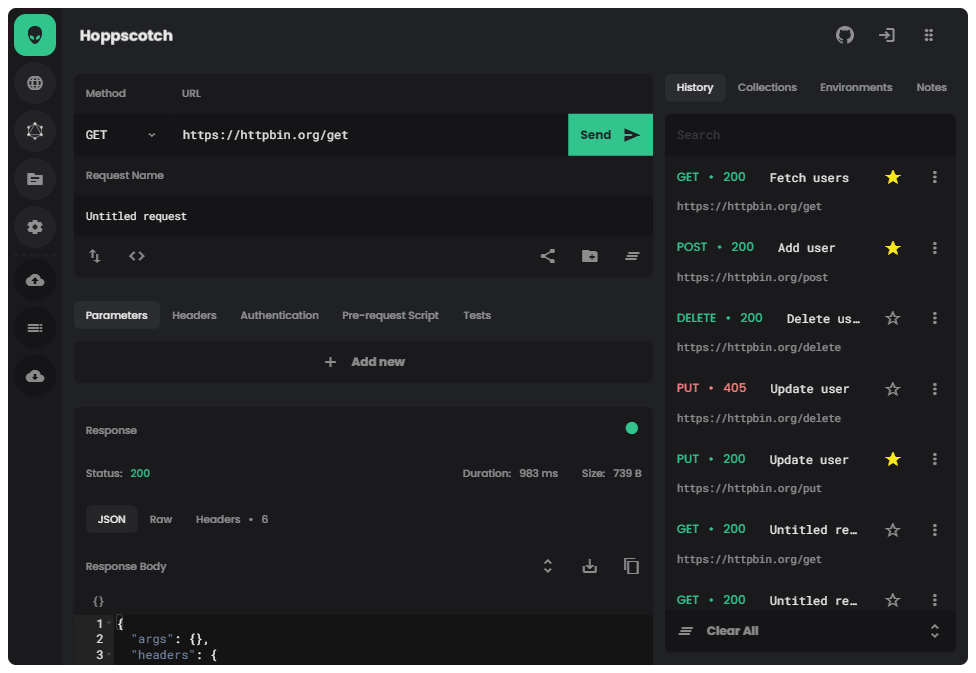
Task: Click the share request icon
Action: [548, 256]
